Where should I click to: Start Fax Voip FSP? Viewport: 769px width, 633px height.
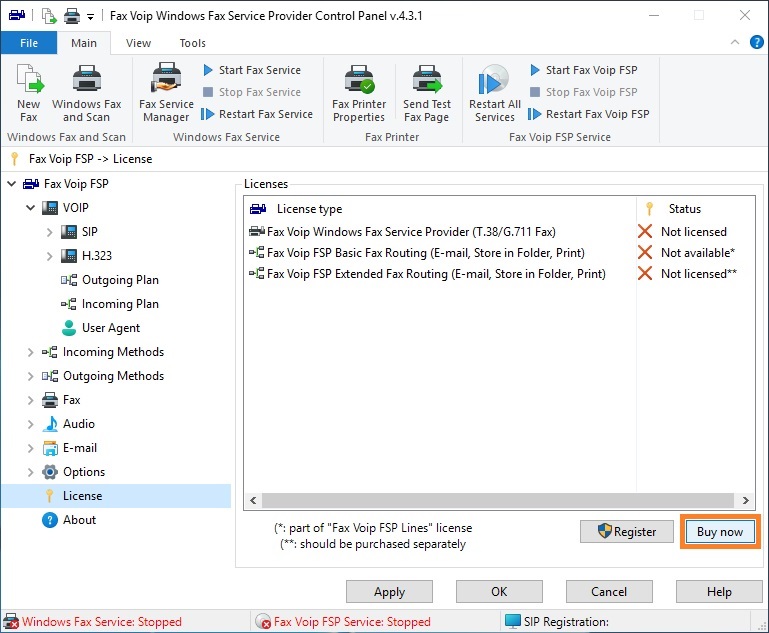pos(584,70)
